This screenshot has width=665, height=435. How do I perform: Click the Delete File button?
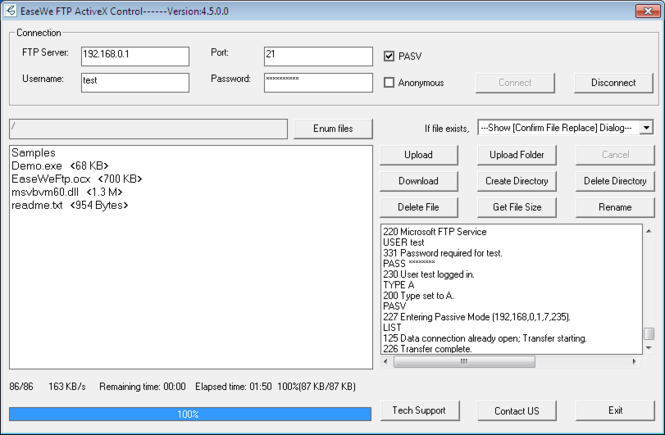[x=419, y=207]
